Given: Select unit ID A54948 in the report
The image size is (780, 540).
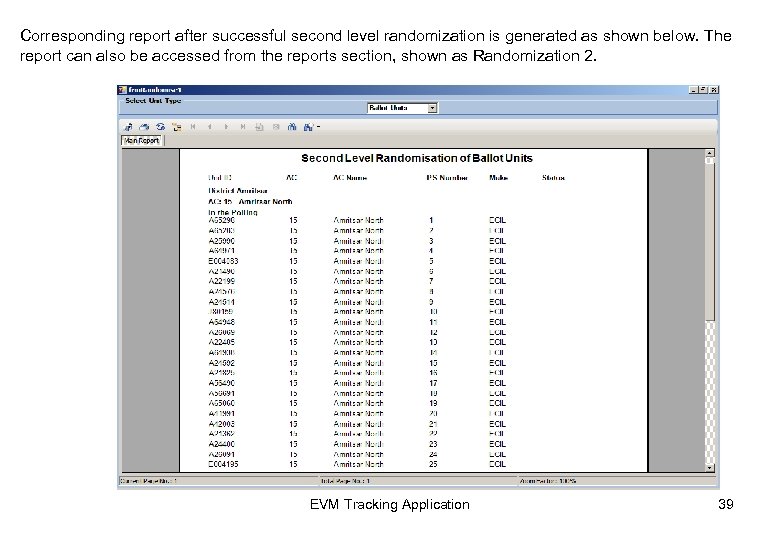Looking at the screenshot, I should [x=221, y=322].
